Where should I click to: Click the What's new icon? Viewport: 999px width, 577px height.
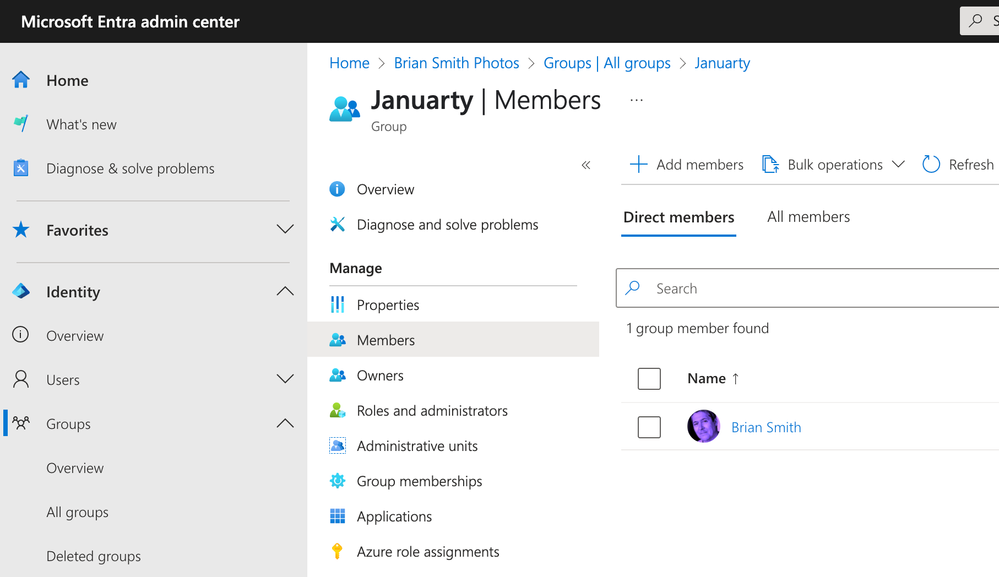pyautogui.click(x=21, y=124)
